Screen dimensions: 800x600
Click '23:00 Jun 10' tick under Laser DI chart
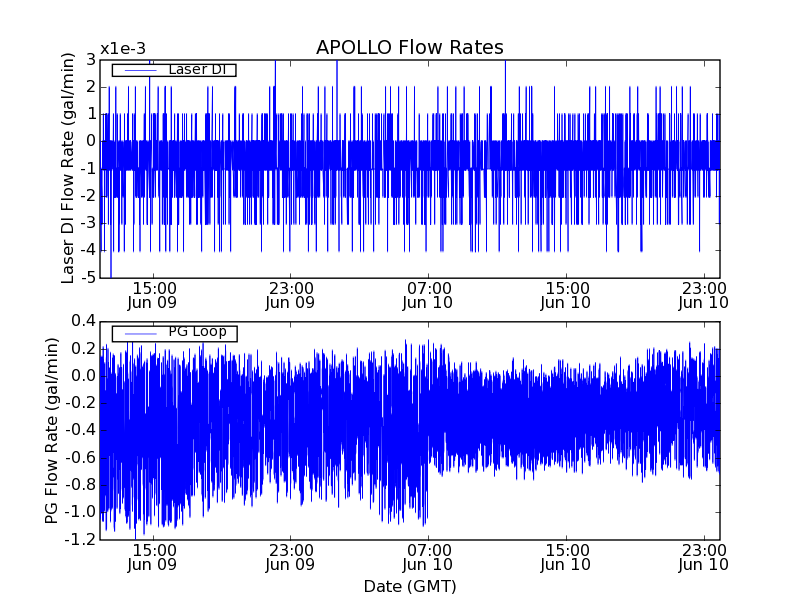(x=704, y=295)
